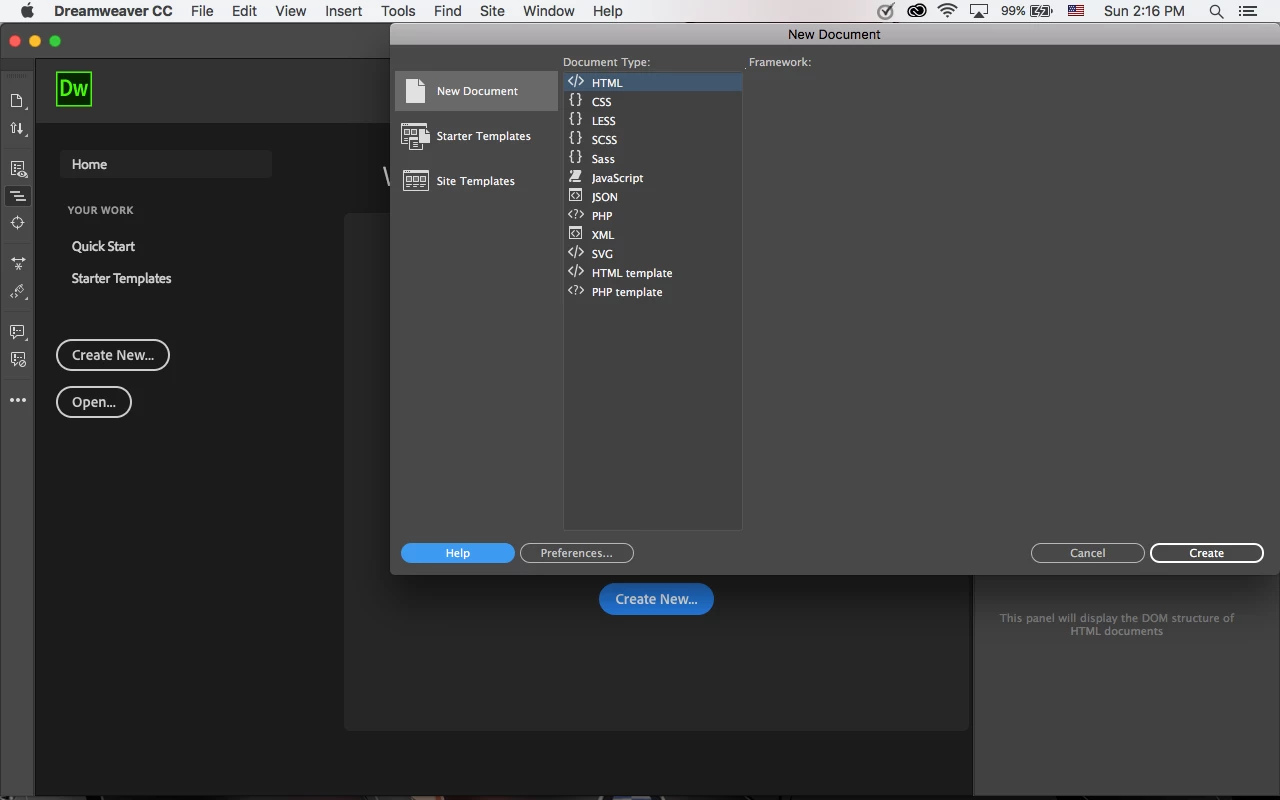Open macOS Notification Center icon
This screenshot has height=800, width=1280.
coord(1247,11)
